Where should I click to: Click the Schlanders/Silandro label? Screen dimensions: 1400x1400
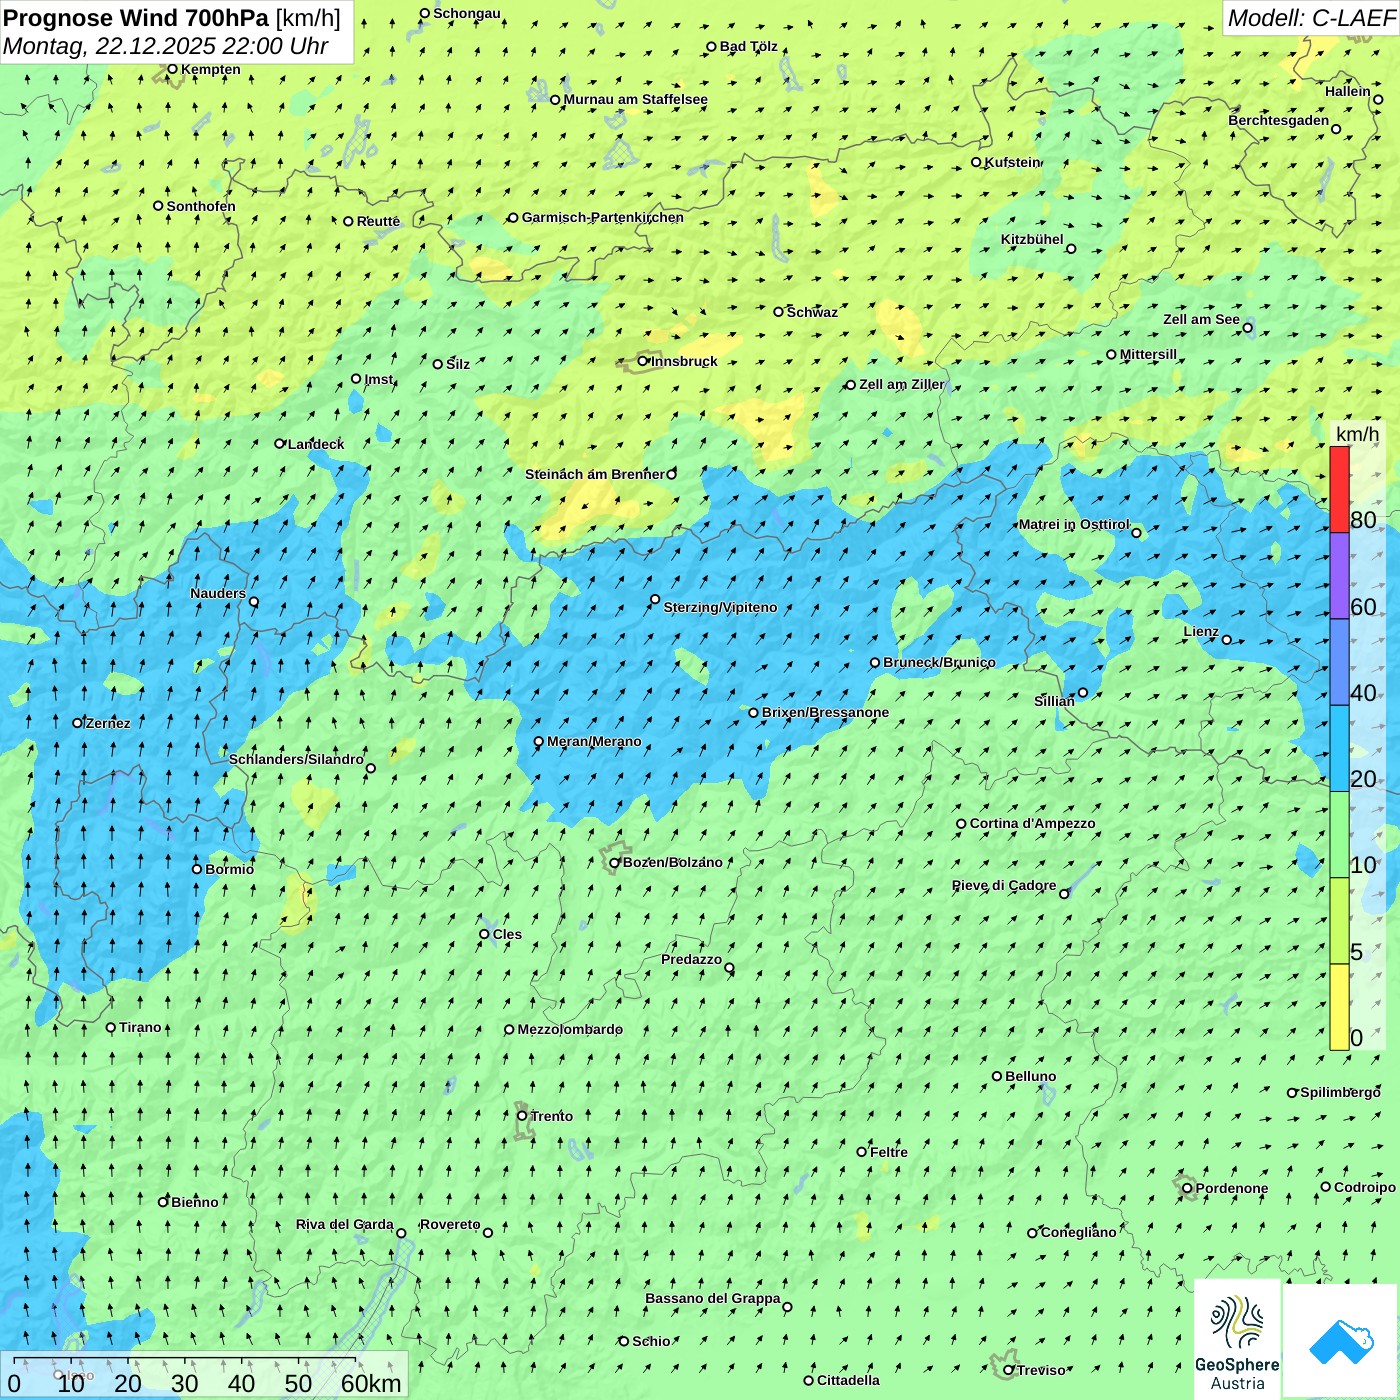tap(296, 759)
